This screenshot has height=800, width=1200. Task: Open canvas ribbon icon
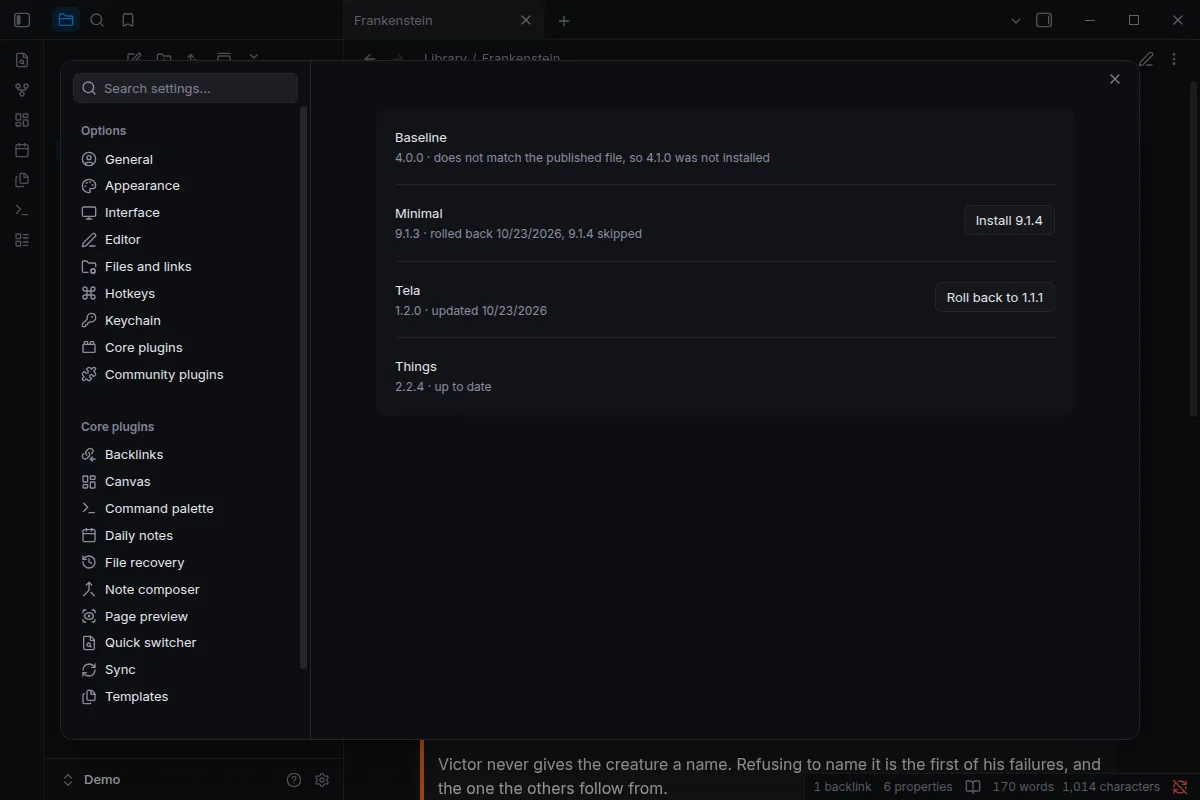click(x=22, y=120)
